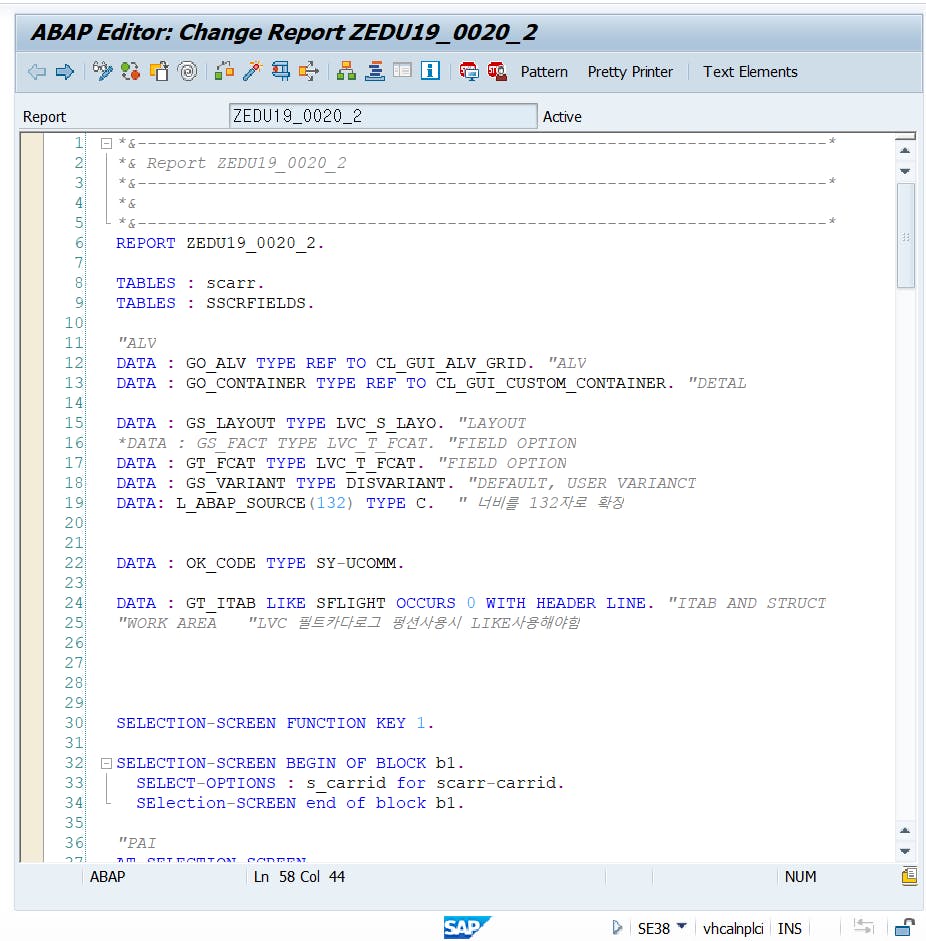Click FUNCTION KEY on line 30
Image resolution: width=926 pixels, height=941 pixels.
click(346, 723)
